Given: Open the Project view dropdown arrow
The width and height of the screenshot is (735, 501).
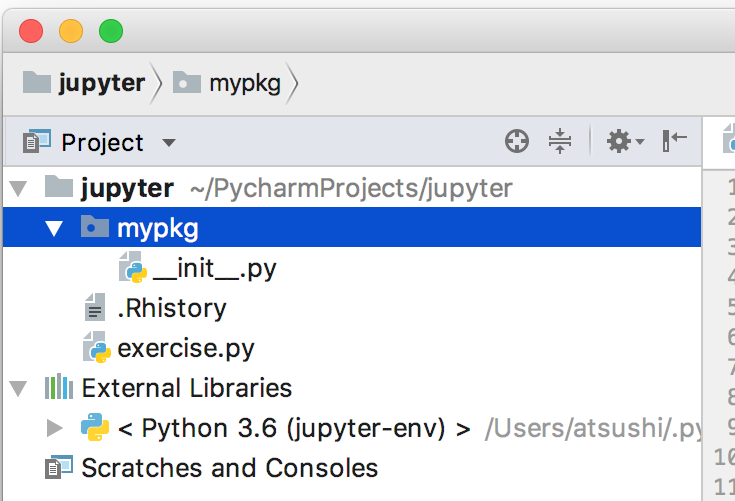Looking at the screenshot, I should pos(169,143).
